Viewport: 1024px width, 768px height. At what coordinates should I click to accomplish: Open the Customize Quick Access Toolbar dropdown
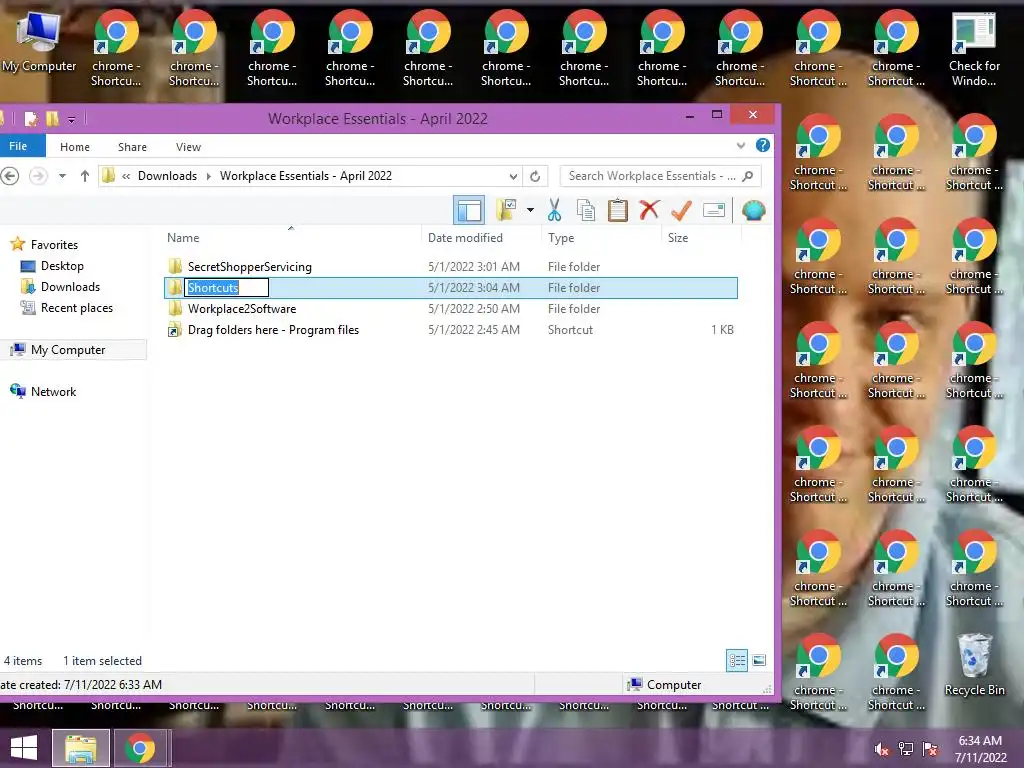click(x=71, y=120)
